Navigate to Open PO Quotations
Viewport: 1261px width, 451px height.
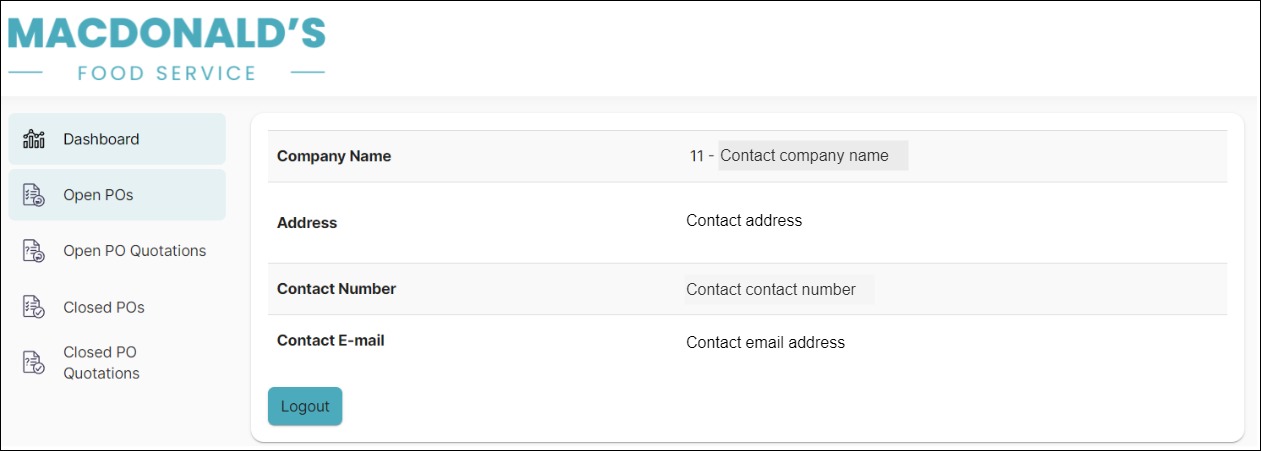click(134, 251)
